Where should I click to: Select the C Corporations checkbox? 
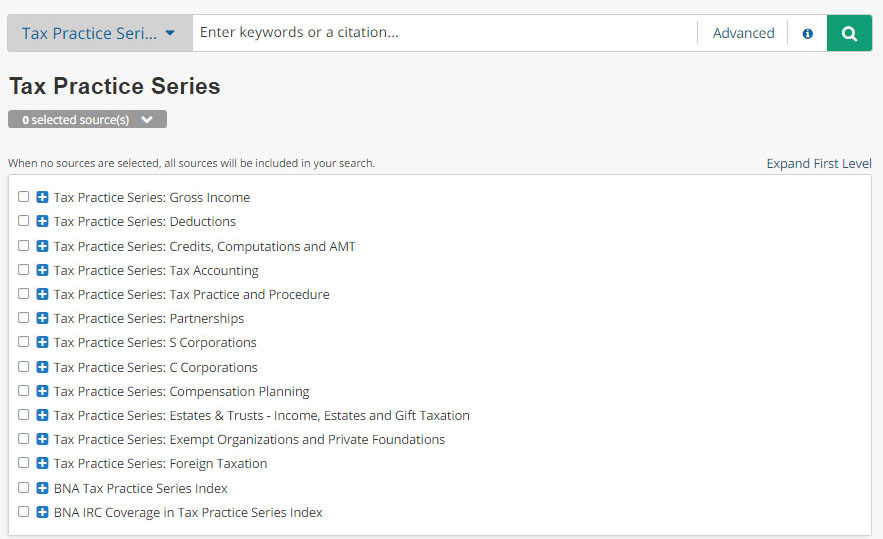[24, 366]
